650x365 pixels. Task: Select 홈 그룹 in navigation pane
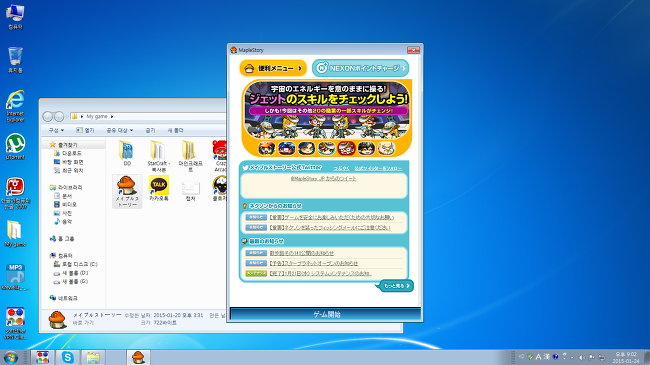coord(66,238)
